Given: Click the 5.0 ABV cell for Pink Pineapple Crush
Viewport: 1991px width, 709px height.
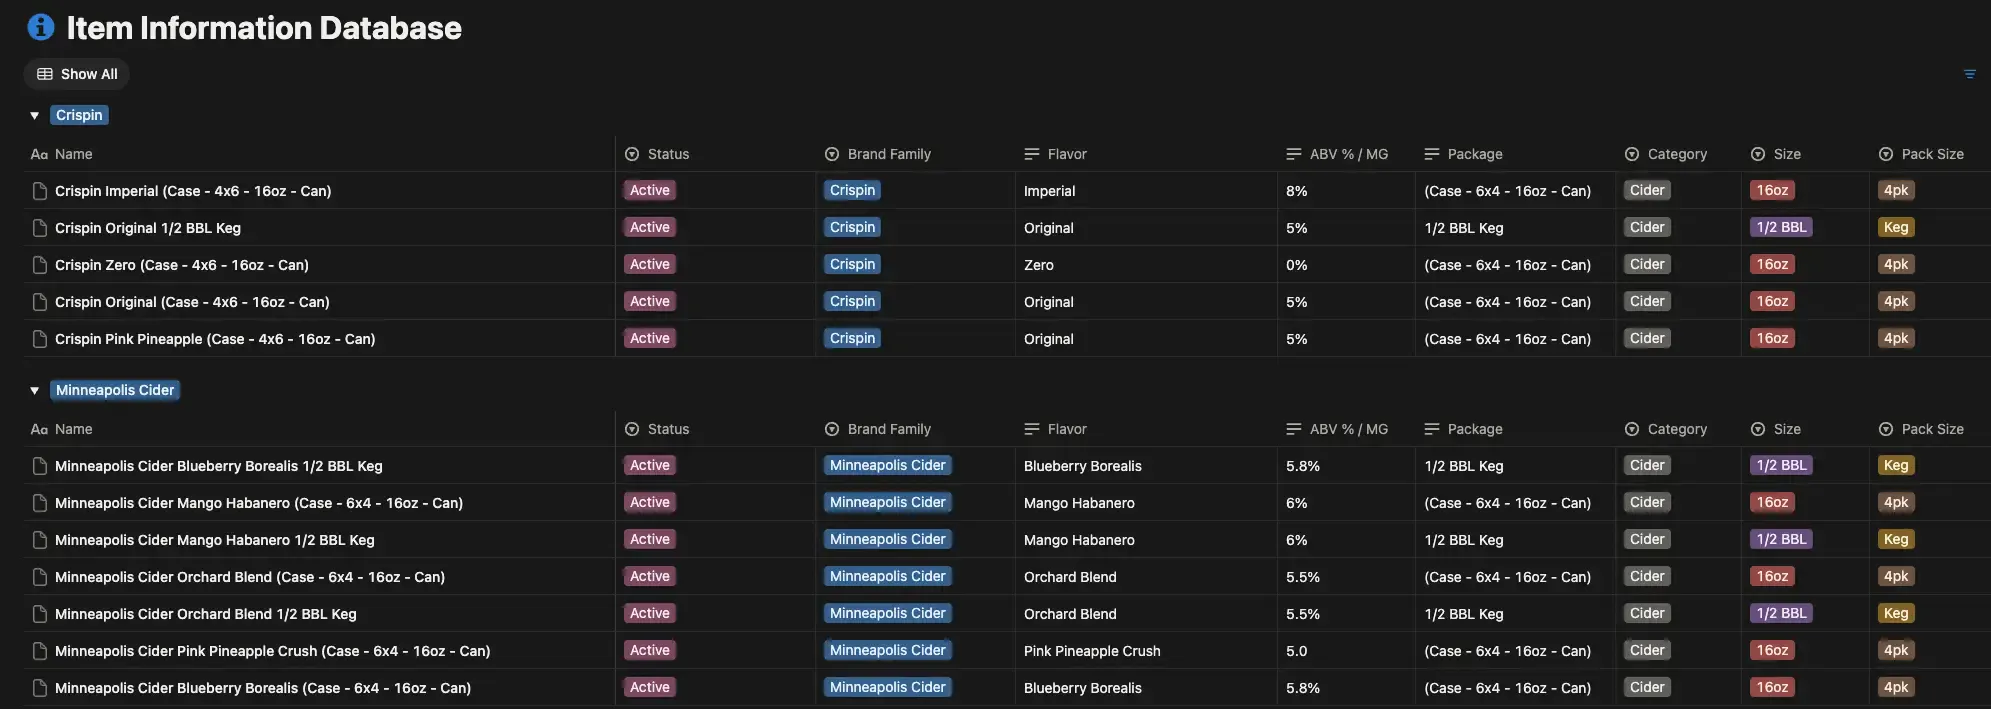Looking at the screenshot, I should coord(1297,651).
